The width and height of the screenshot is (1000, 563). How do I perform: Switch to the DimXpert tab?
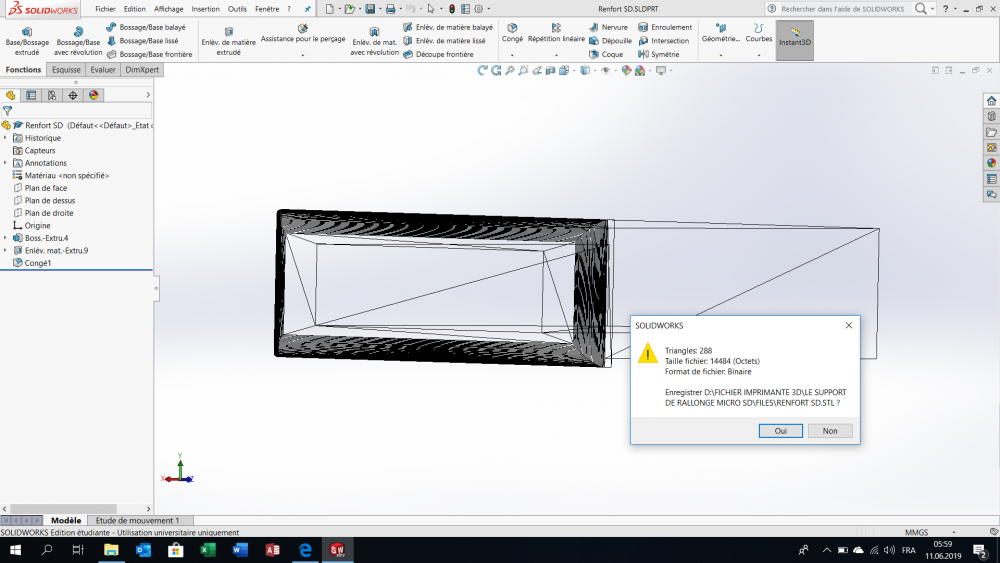[x=142, y=69]
